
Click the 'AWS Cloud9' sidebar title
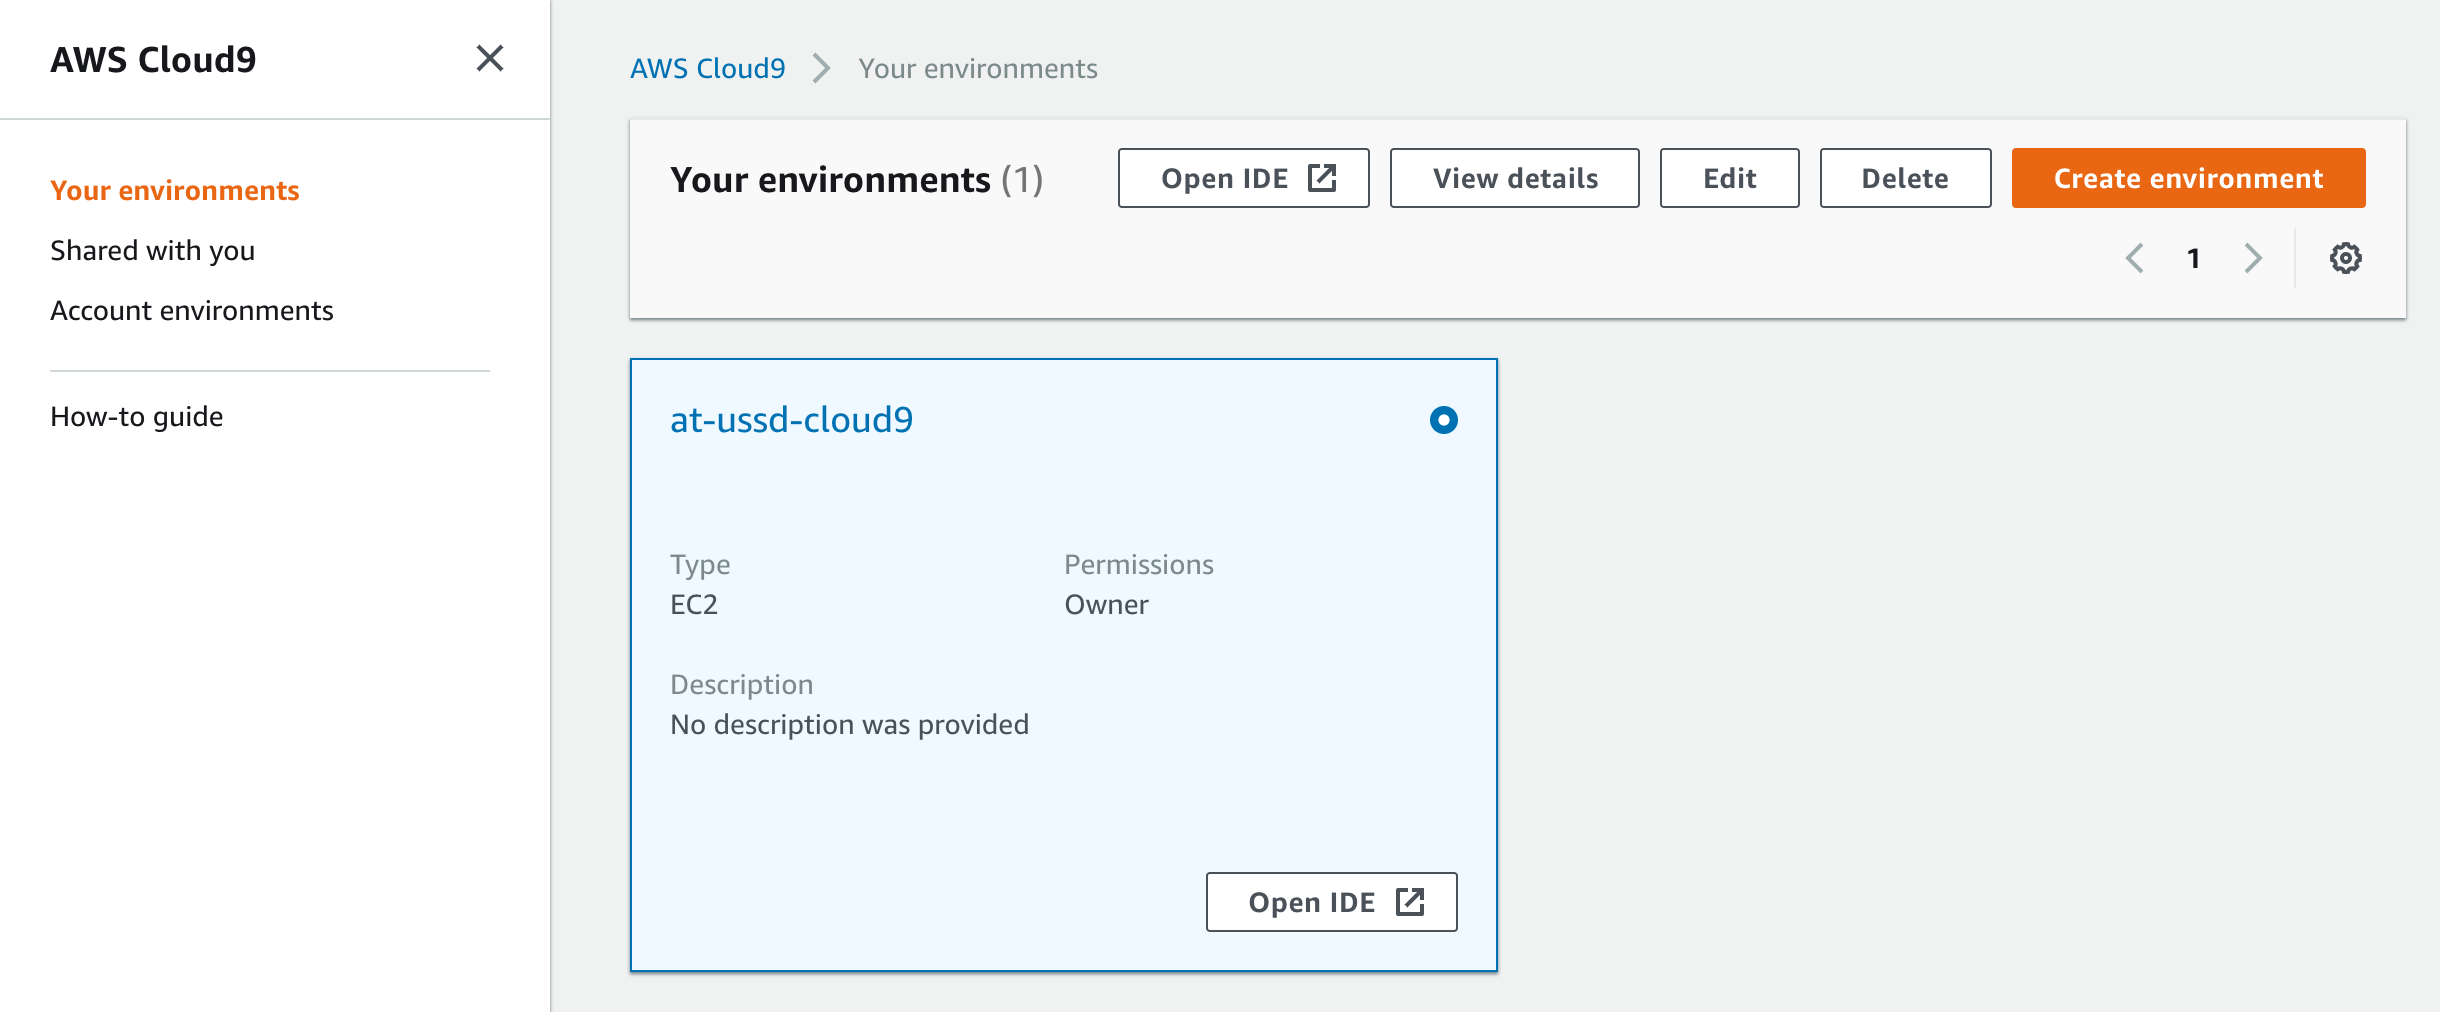point(153,59)
